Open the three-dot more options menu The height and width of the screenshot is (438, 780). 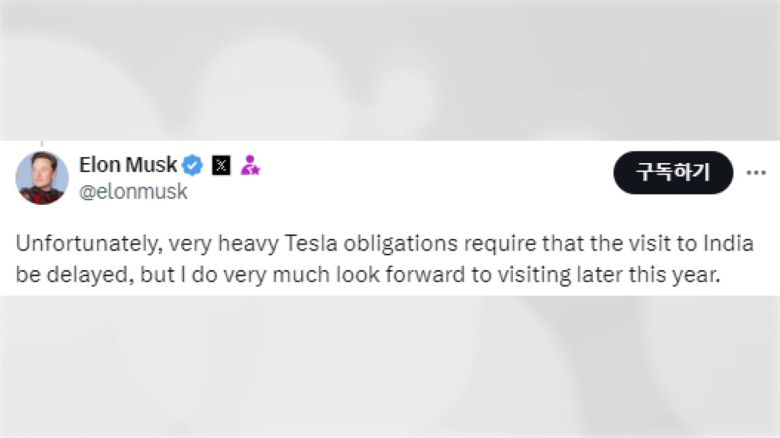(x=755, y=172)
